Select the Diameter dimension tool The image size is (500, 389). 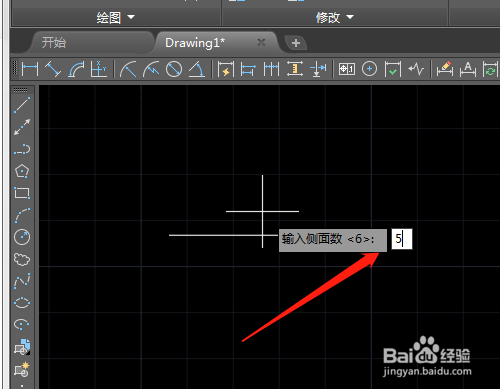(174, 69)
